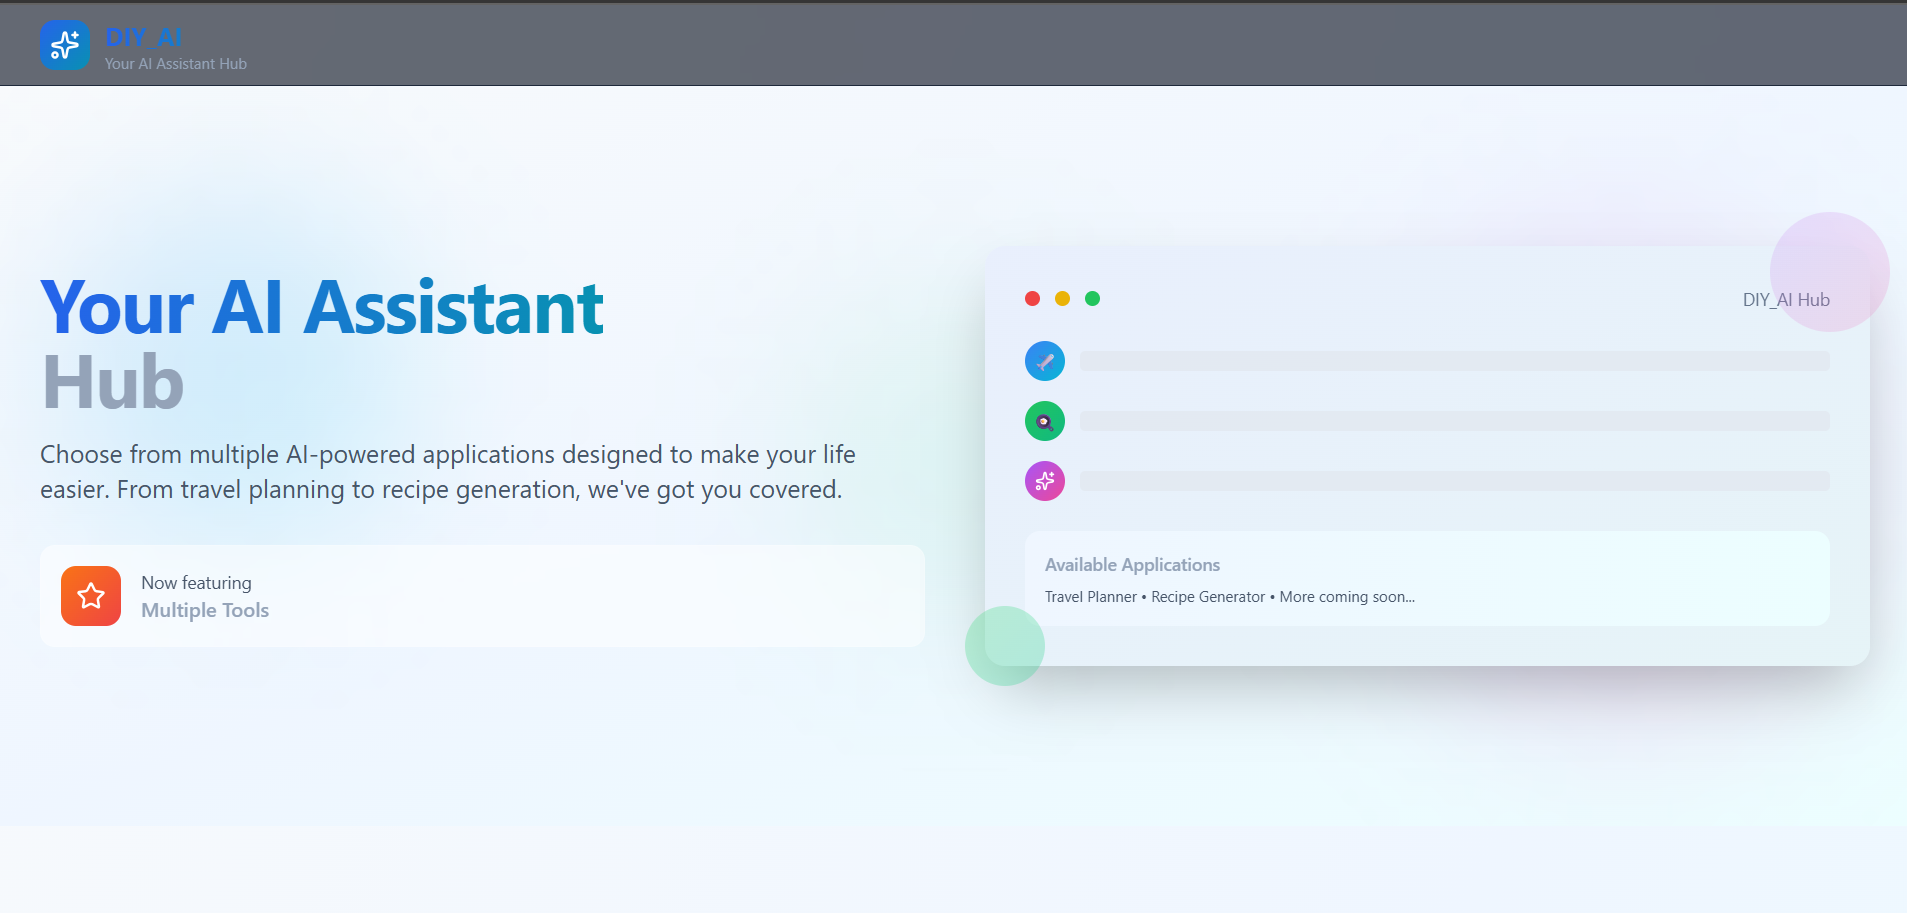Click the DIY_AI brand name in the header
Screen dimensions: 1907x913
[x=143, y=37]
